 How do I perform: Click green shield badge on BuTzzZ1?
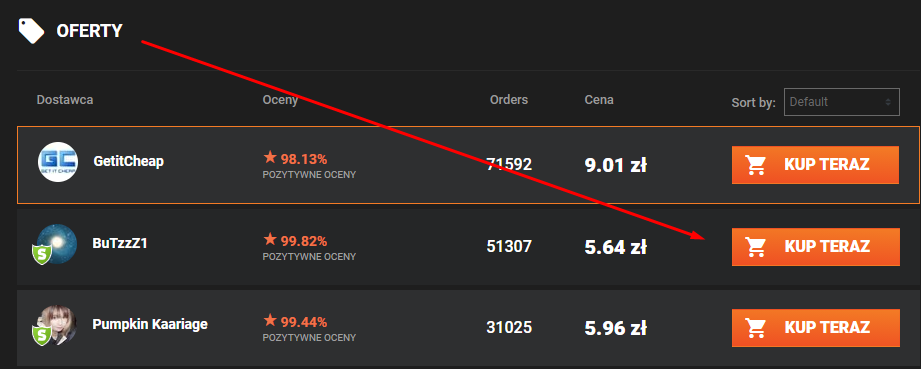coord(42,254)
